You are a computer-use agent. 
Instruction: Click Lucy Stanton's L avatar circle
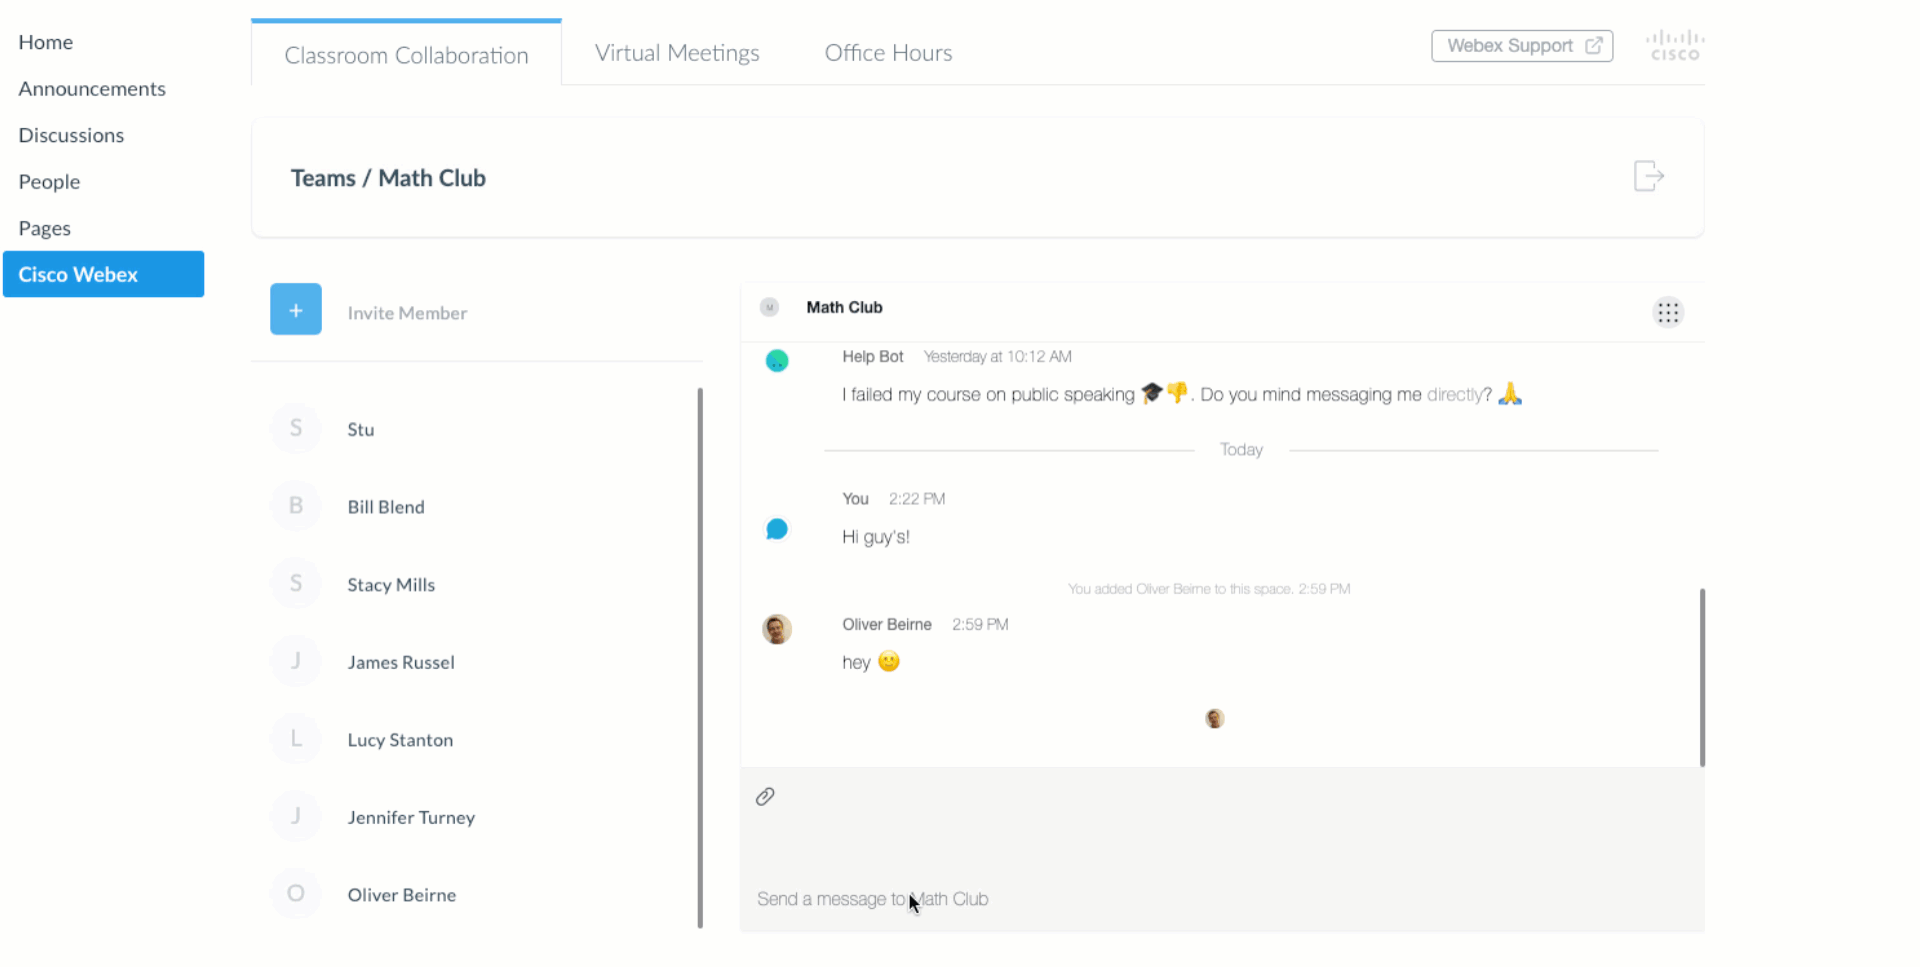(x=296, y=739)
